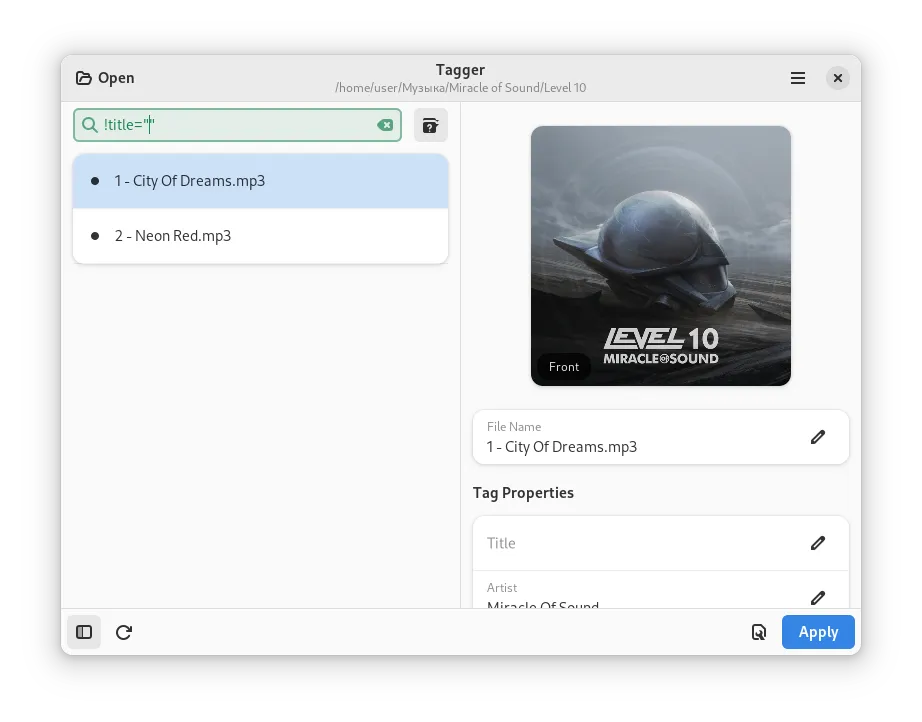This screenshot has width=922, height=722.
Task: Select 2 - Neon Red.mp3 file
Action: [x=260, y=236]
